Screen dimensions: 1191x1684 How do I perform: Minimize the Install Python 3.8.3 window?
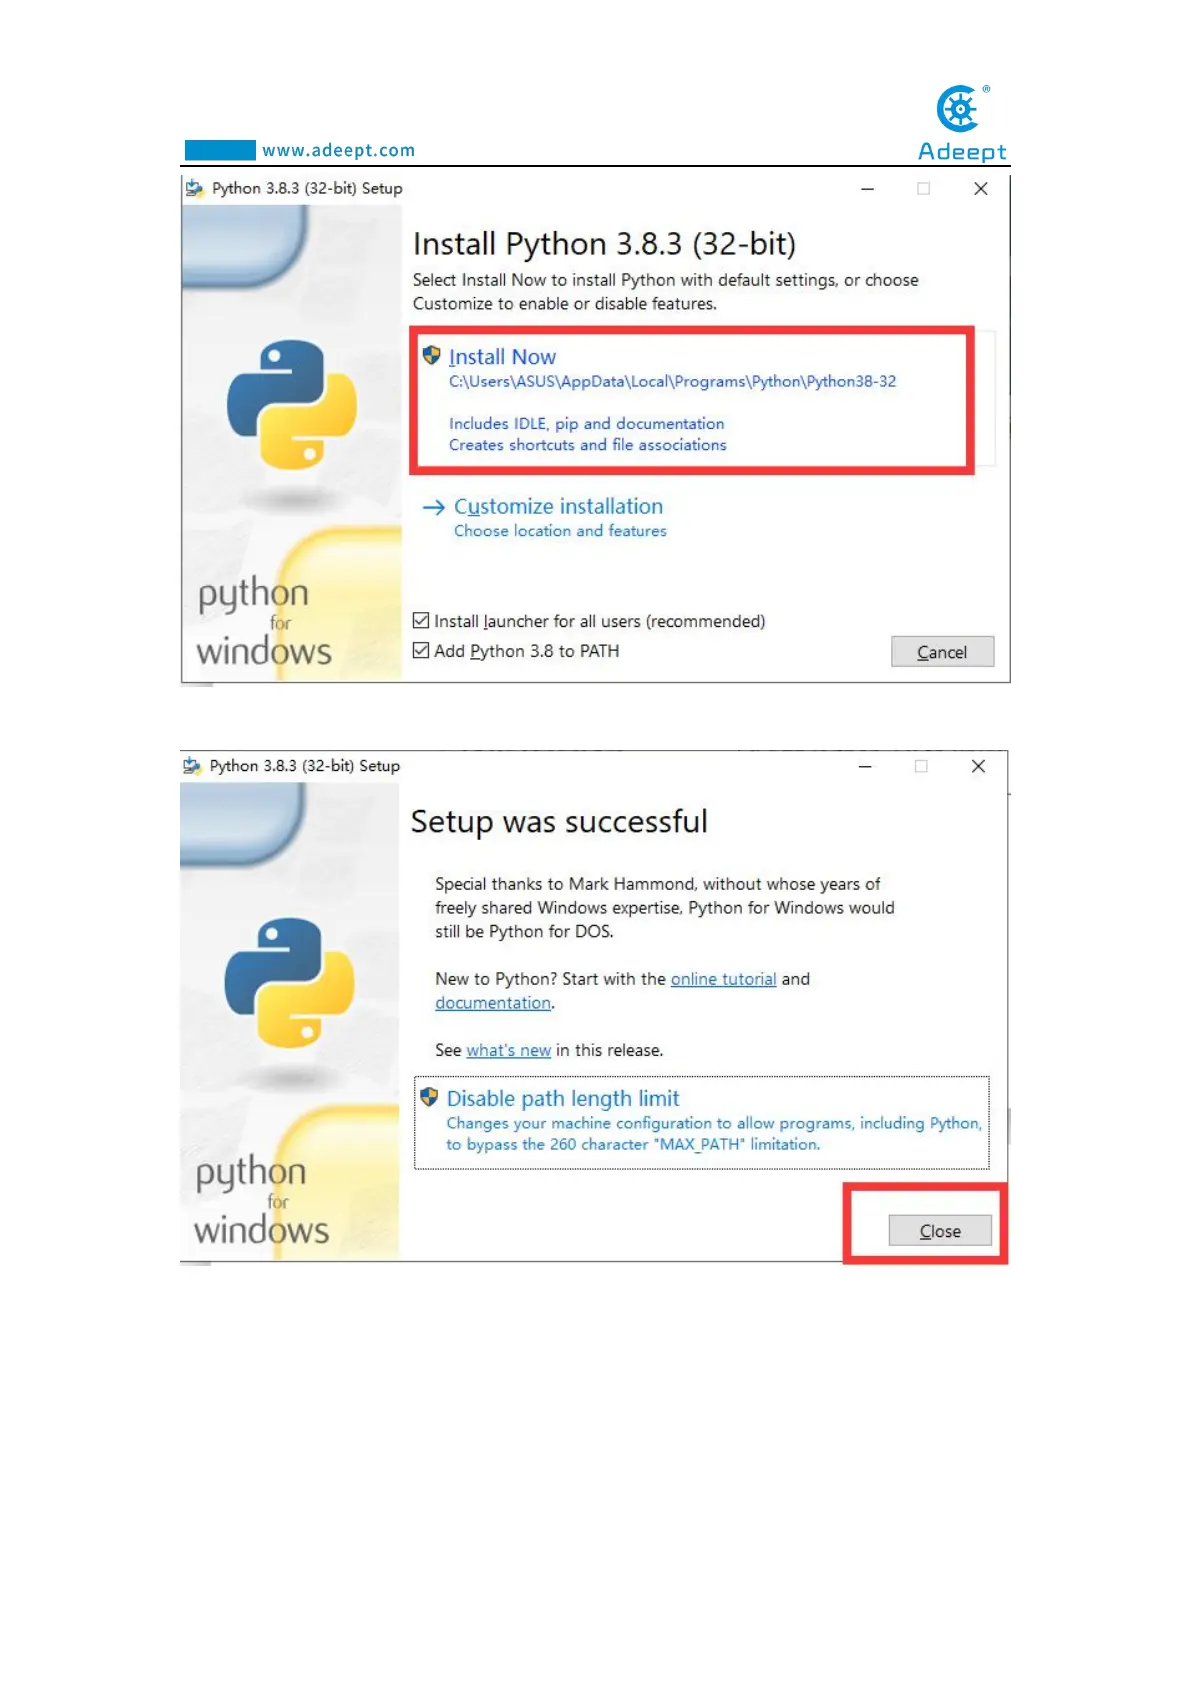point(868,189)
